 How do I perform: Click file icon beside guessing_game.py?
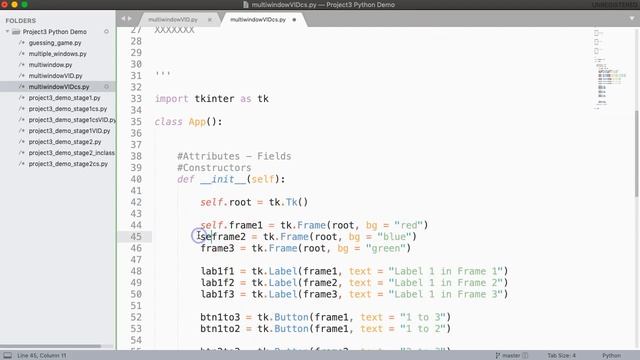(x=22, y=43)
